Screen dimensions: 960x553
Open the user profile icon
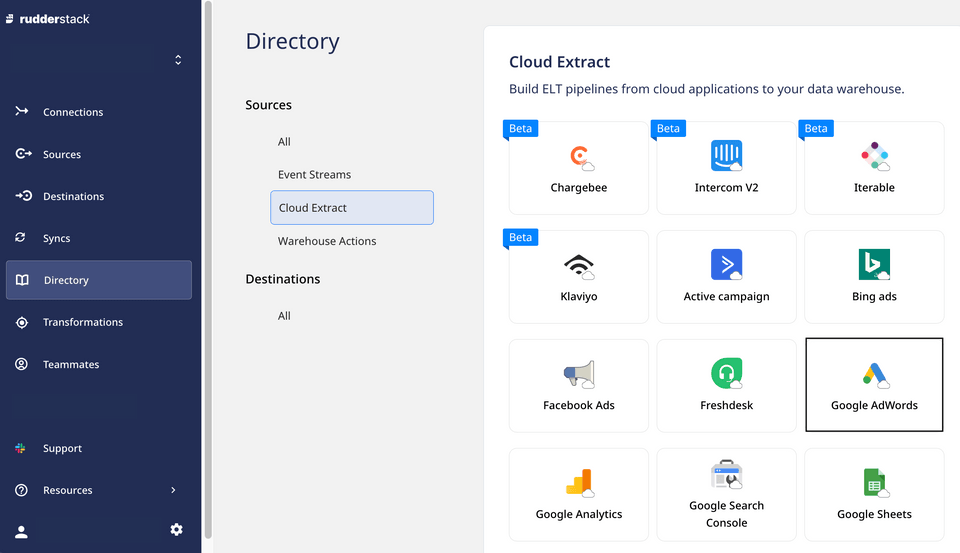21,532
